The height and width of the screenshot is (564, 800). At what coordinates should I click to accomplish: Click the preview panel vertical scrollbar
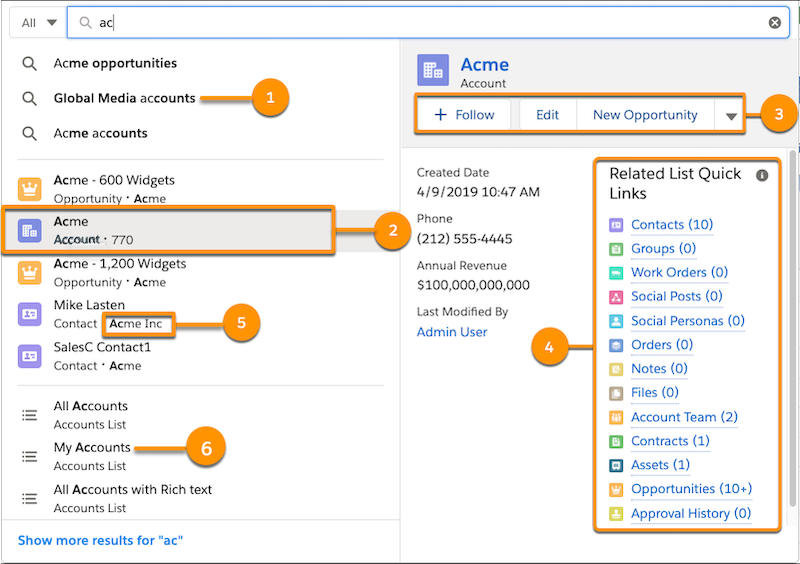792,327
